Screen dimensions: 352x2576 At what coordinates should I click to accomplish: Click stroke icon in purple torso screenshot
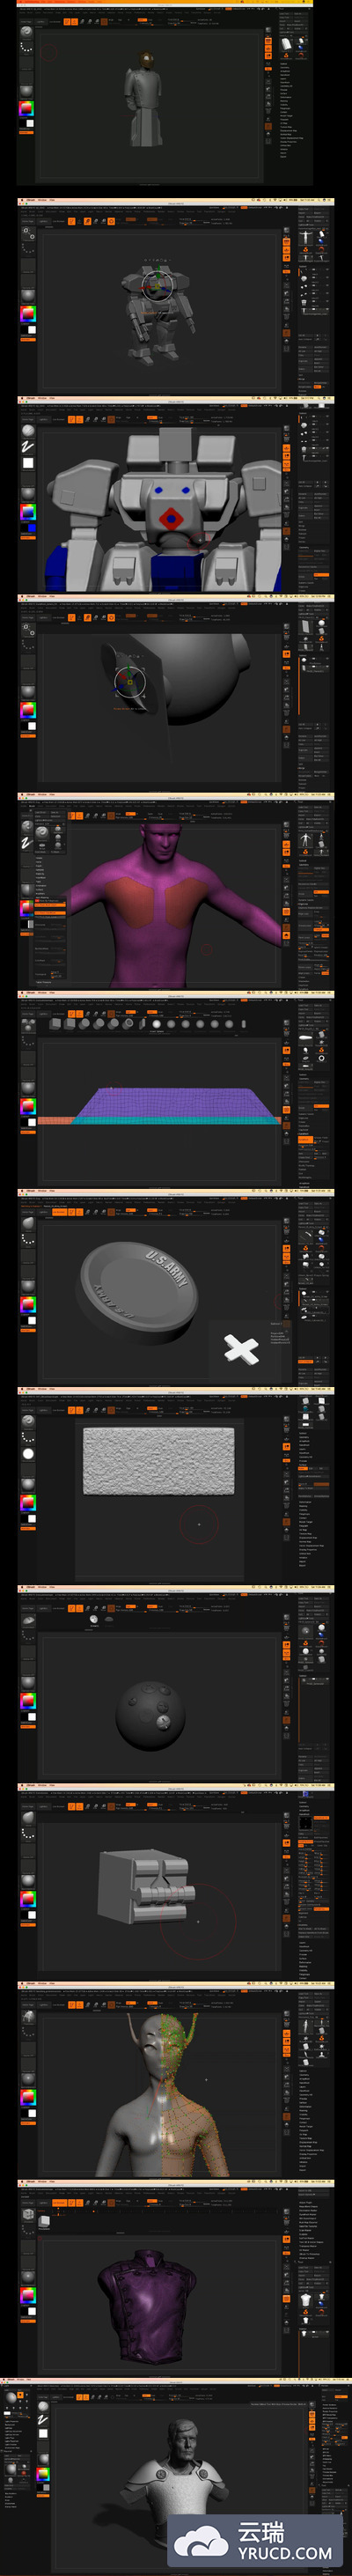28,843
